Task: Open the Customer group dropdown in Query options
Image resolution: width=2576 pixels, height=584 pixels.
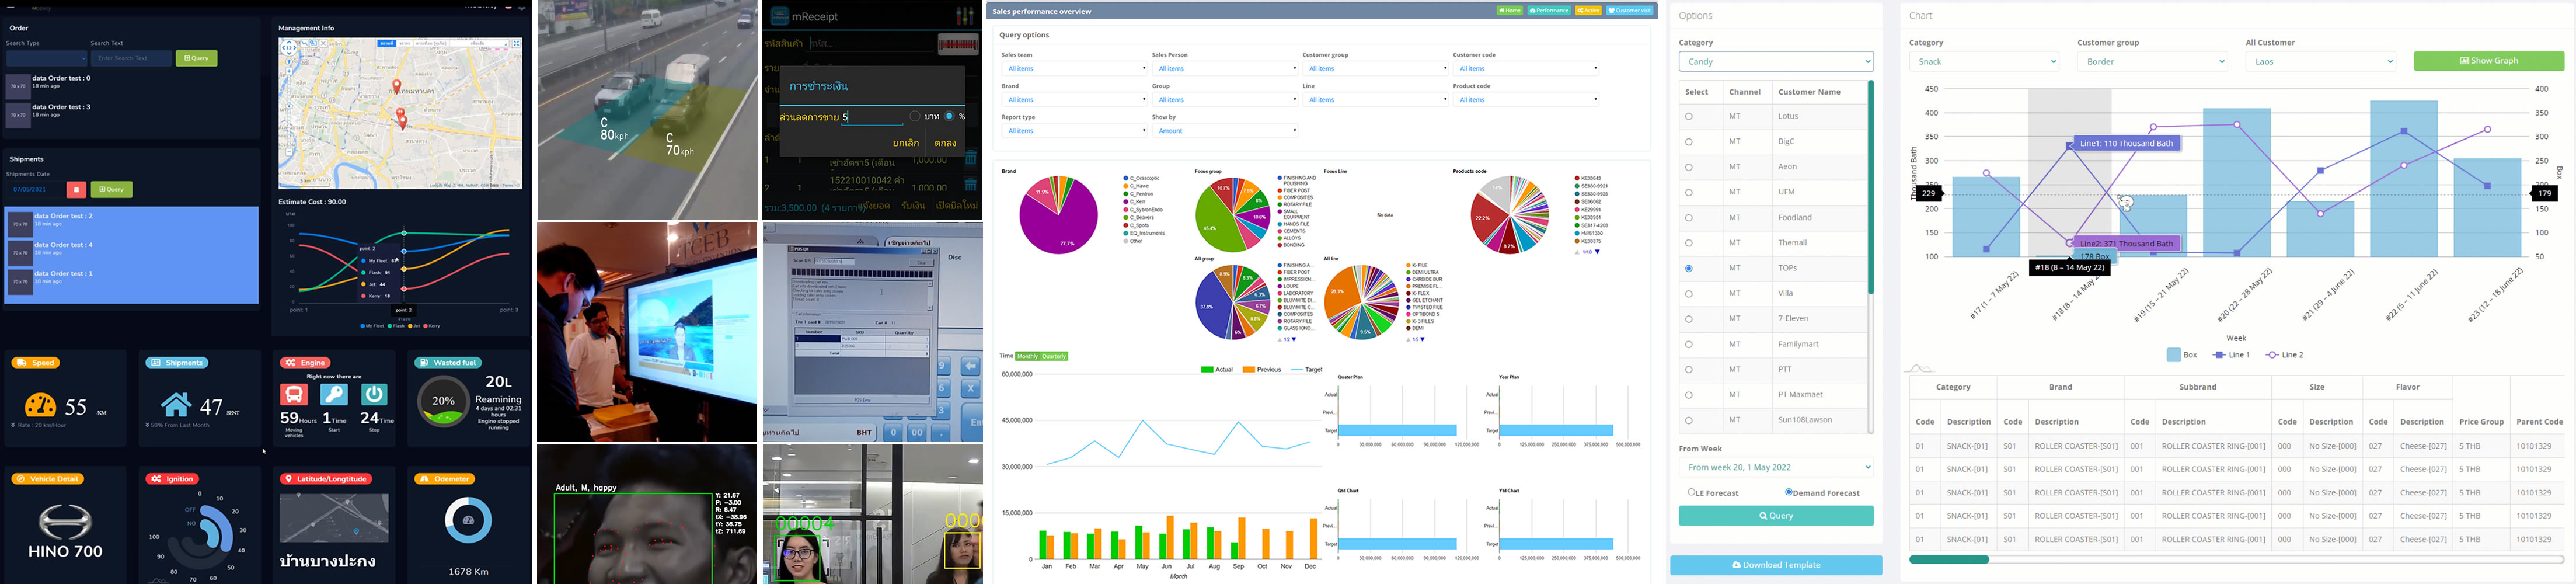Action: (x=1375, y=68)
